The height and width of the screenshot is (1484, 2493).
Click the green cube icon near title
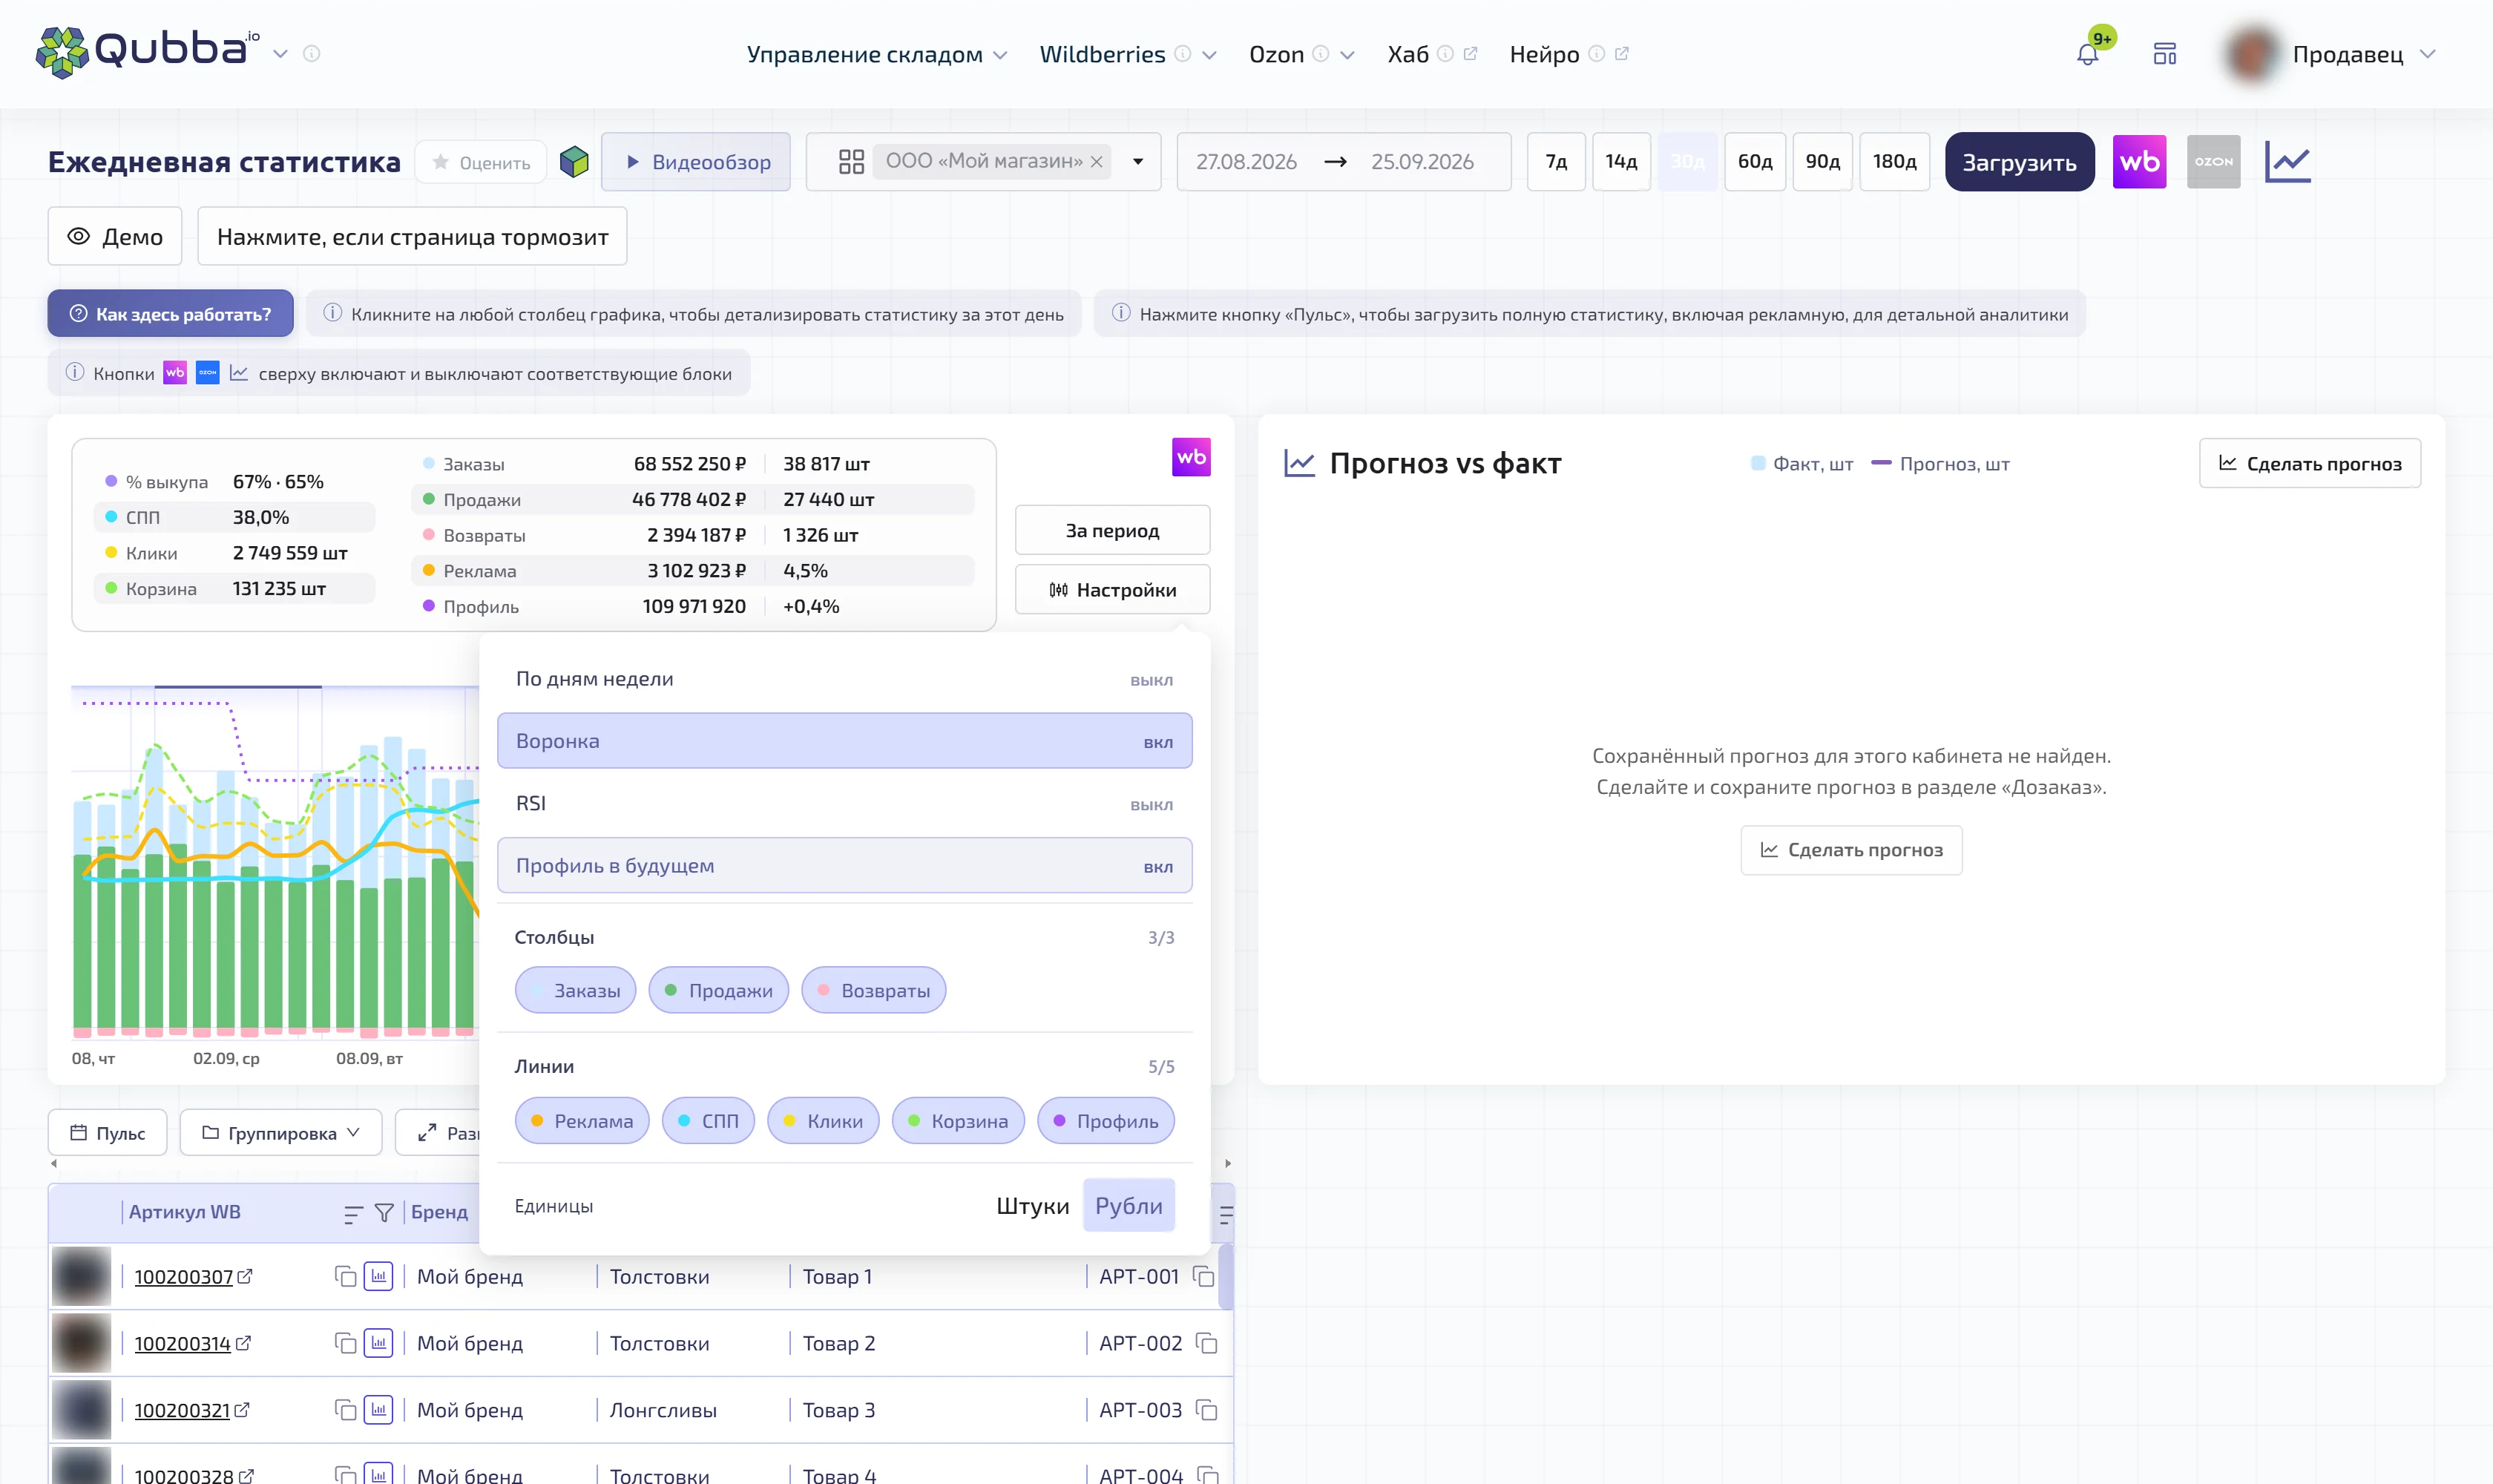point(574,161)
